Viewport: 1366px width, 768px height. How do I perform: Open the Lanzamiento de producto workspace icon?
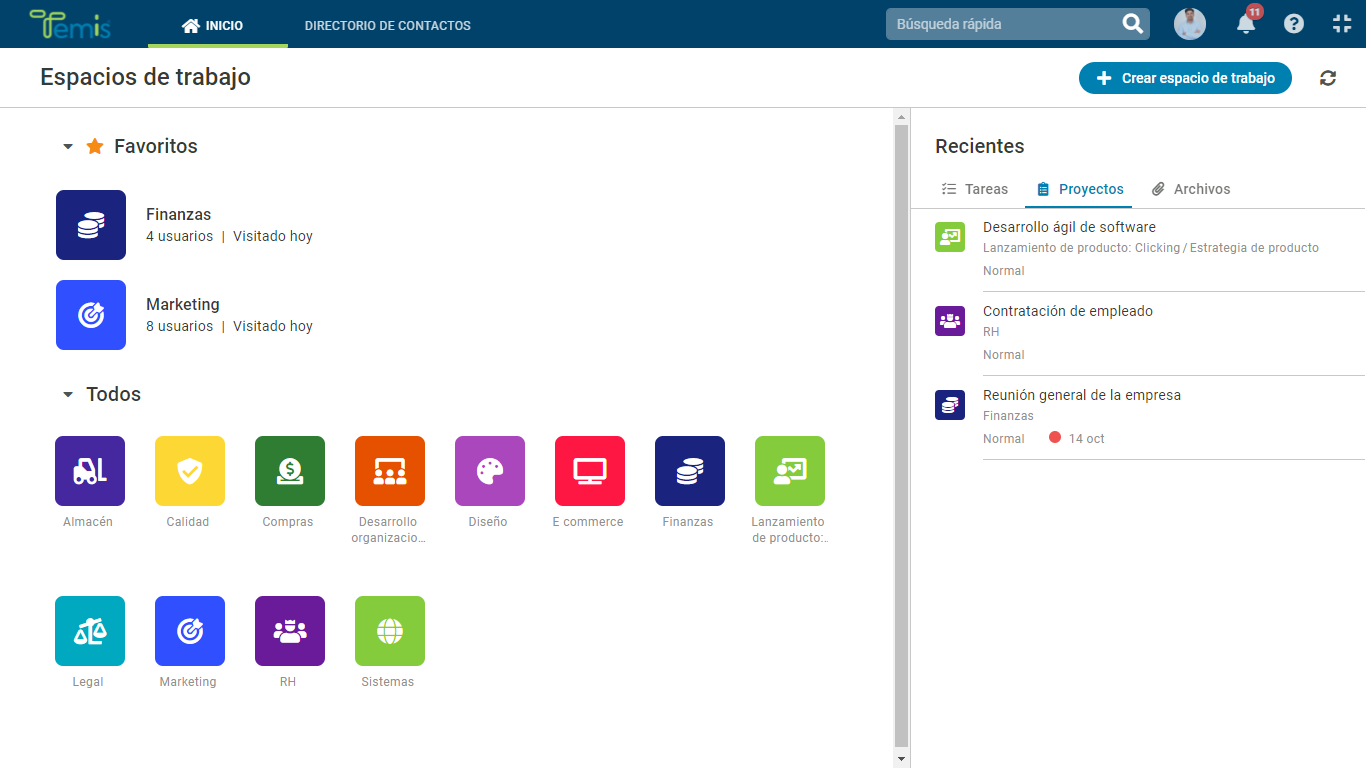[x=790, y=471]
